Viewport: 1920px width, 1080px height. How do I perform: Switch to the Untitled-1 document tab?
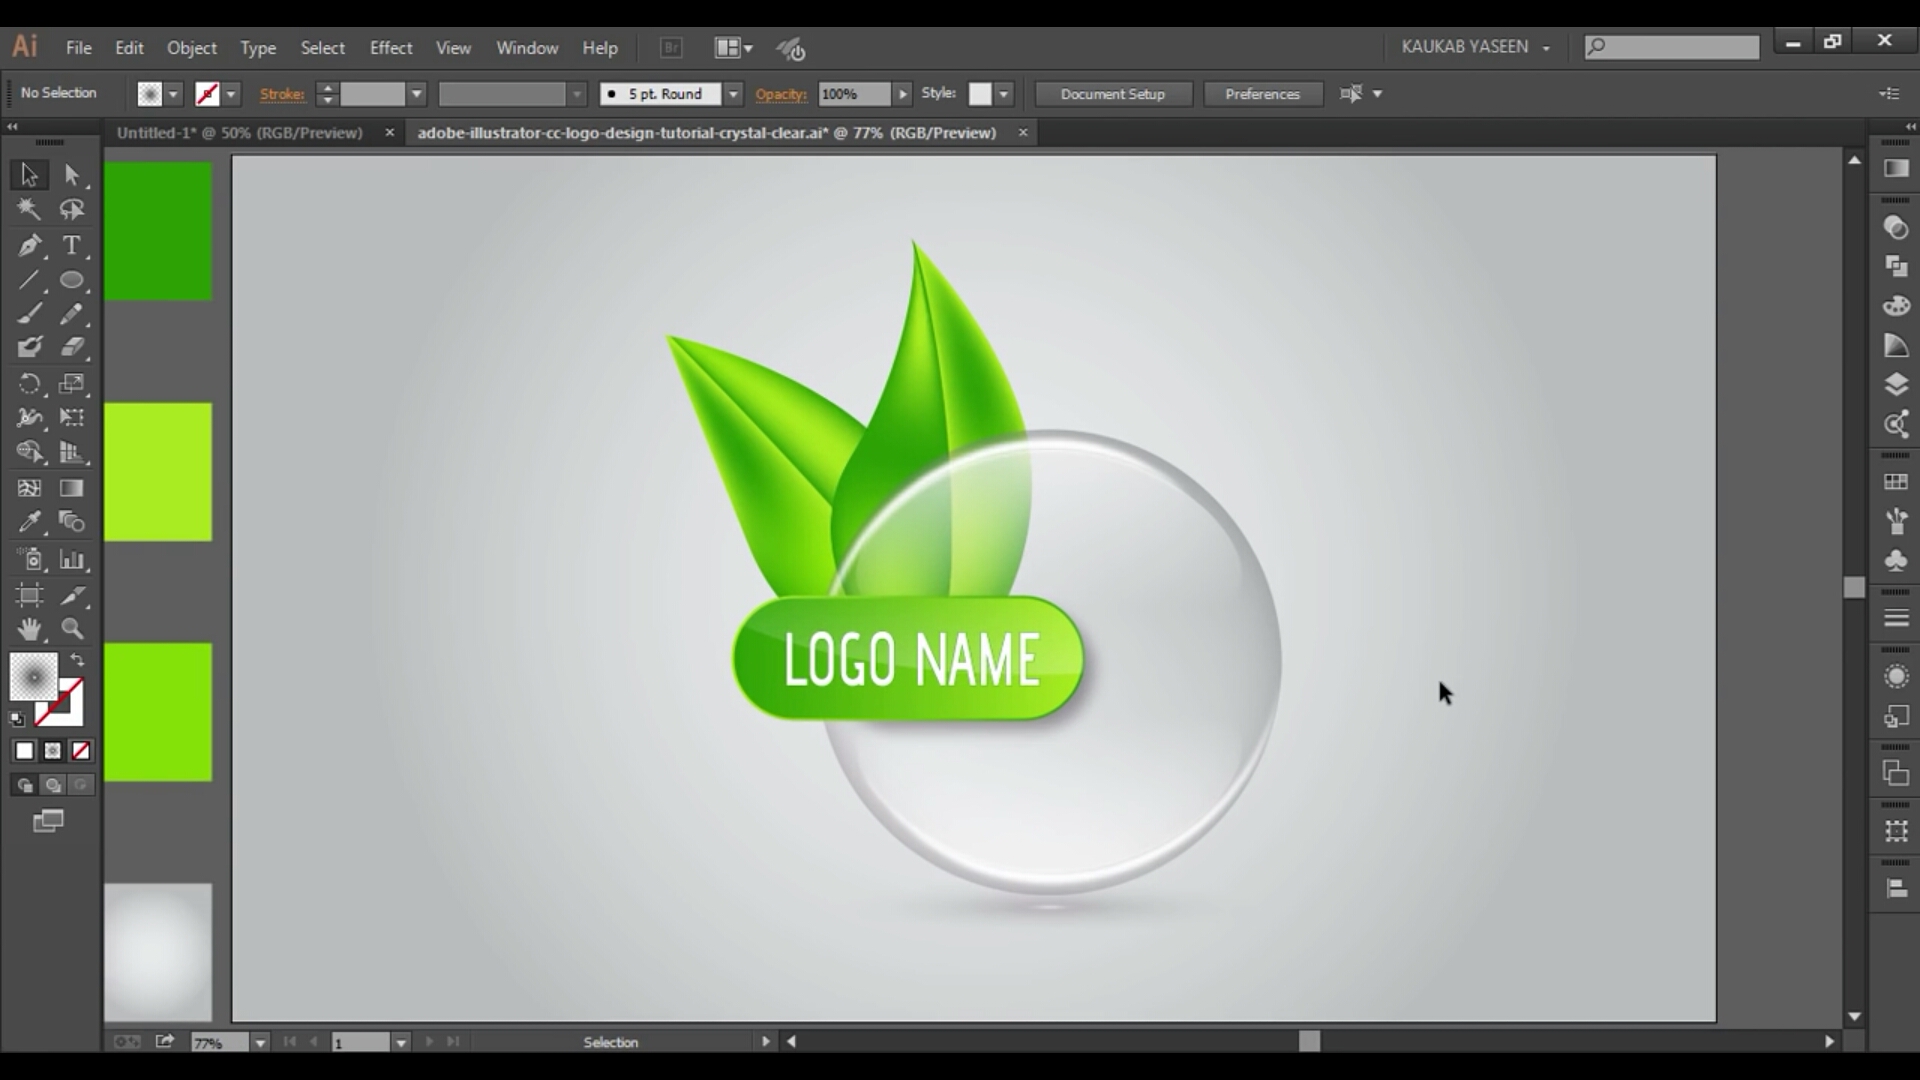(240, 133)
